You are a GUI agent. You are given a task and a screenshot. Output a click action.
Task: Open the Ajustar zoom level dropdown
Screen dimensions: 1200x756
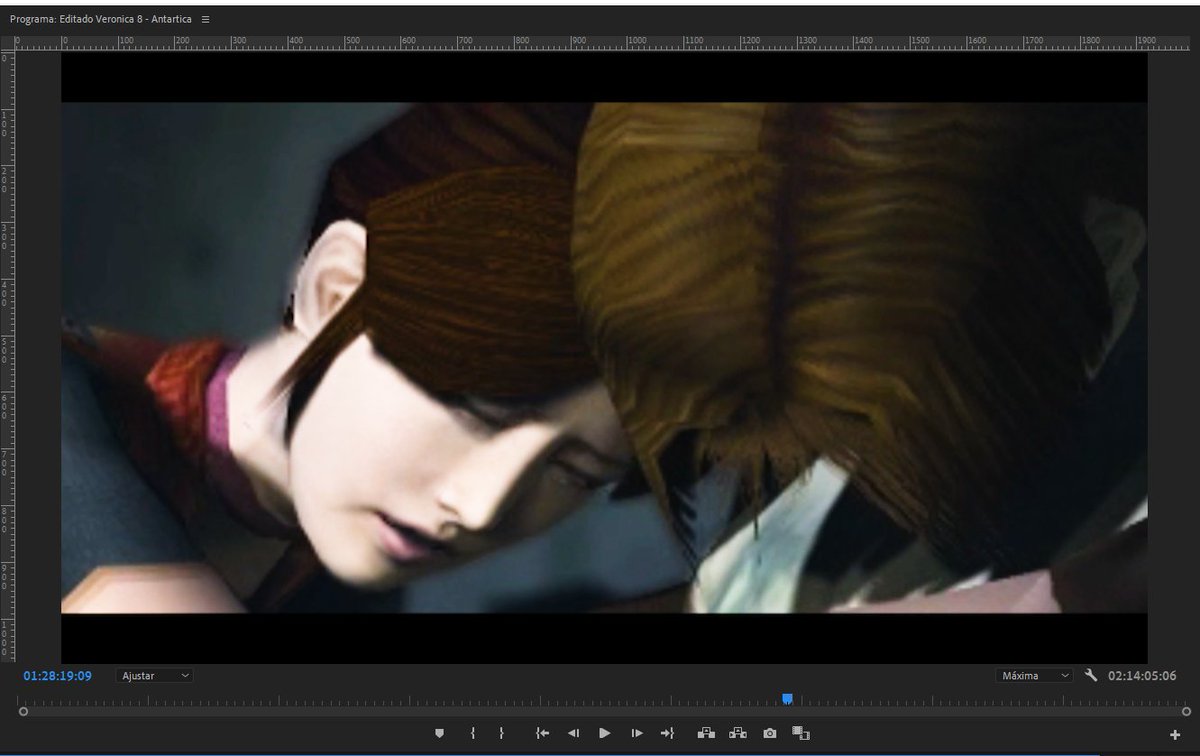point(155,676)
